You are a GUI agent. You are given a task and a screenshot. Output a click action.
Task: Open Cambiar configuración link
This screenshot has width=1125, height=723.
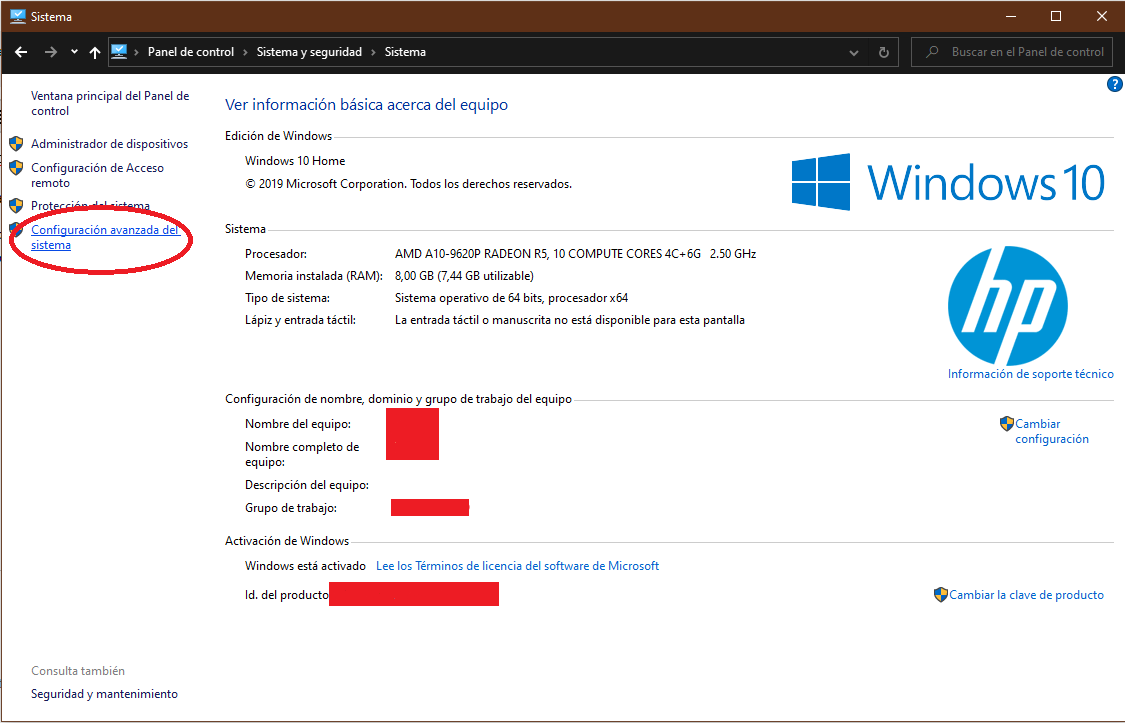1052,431
